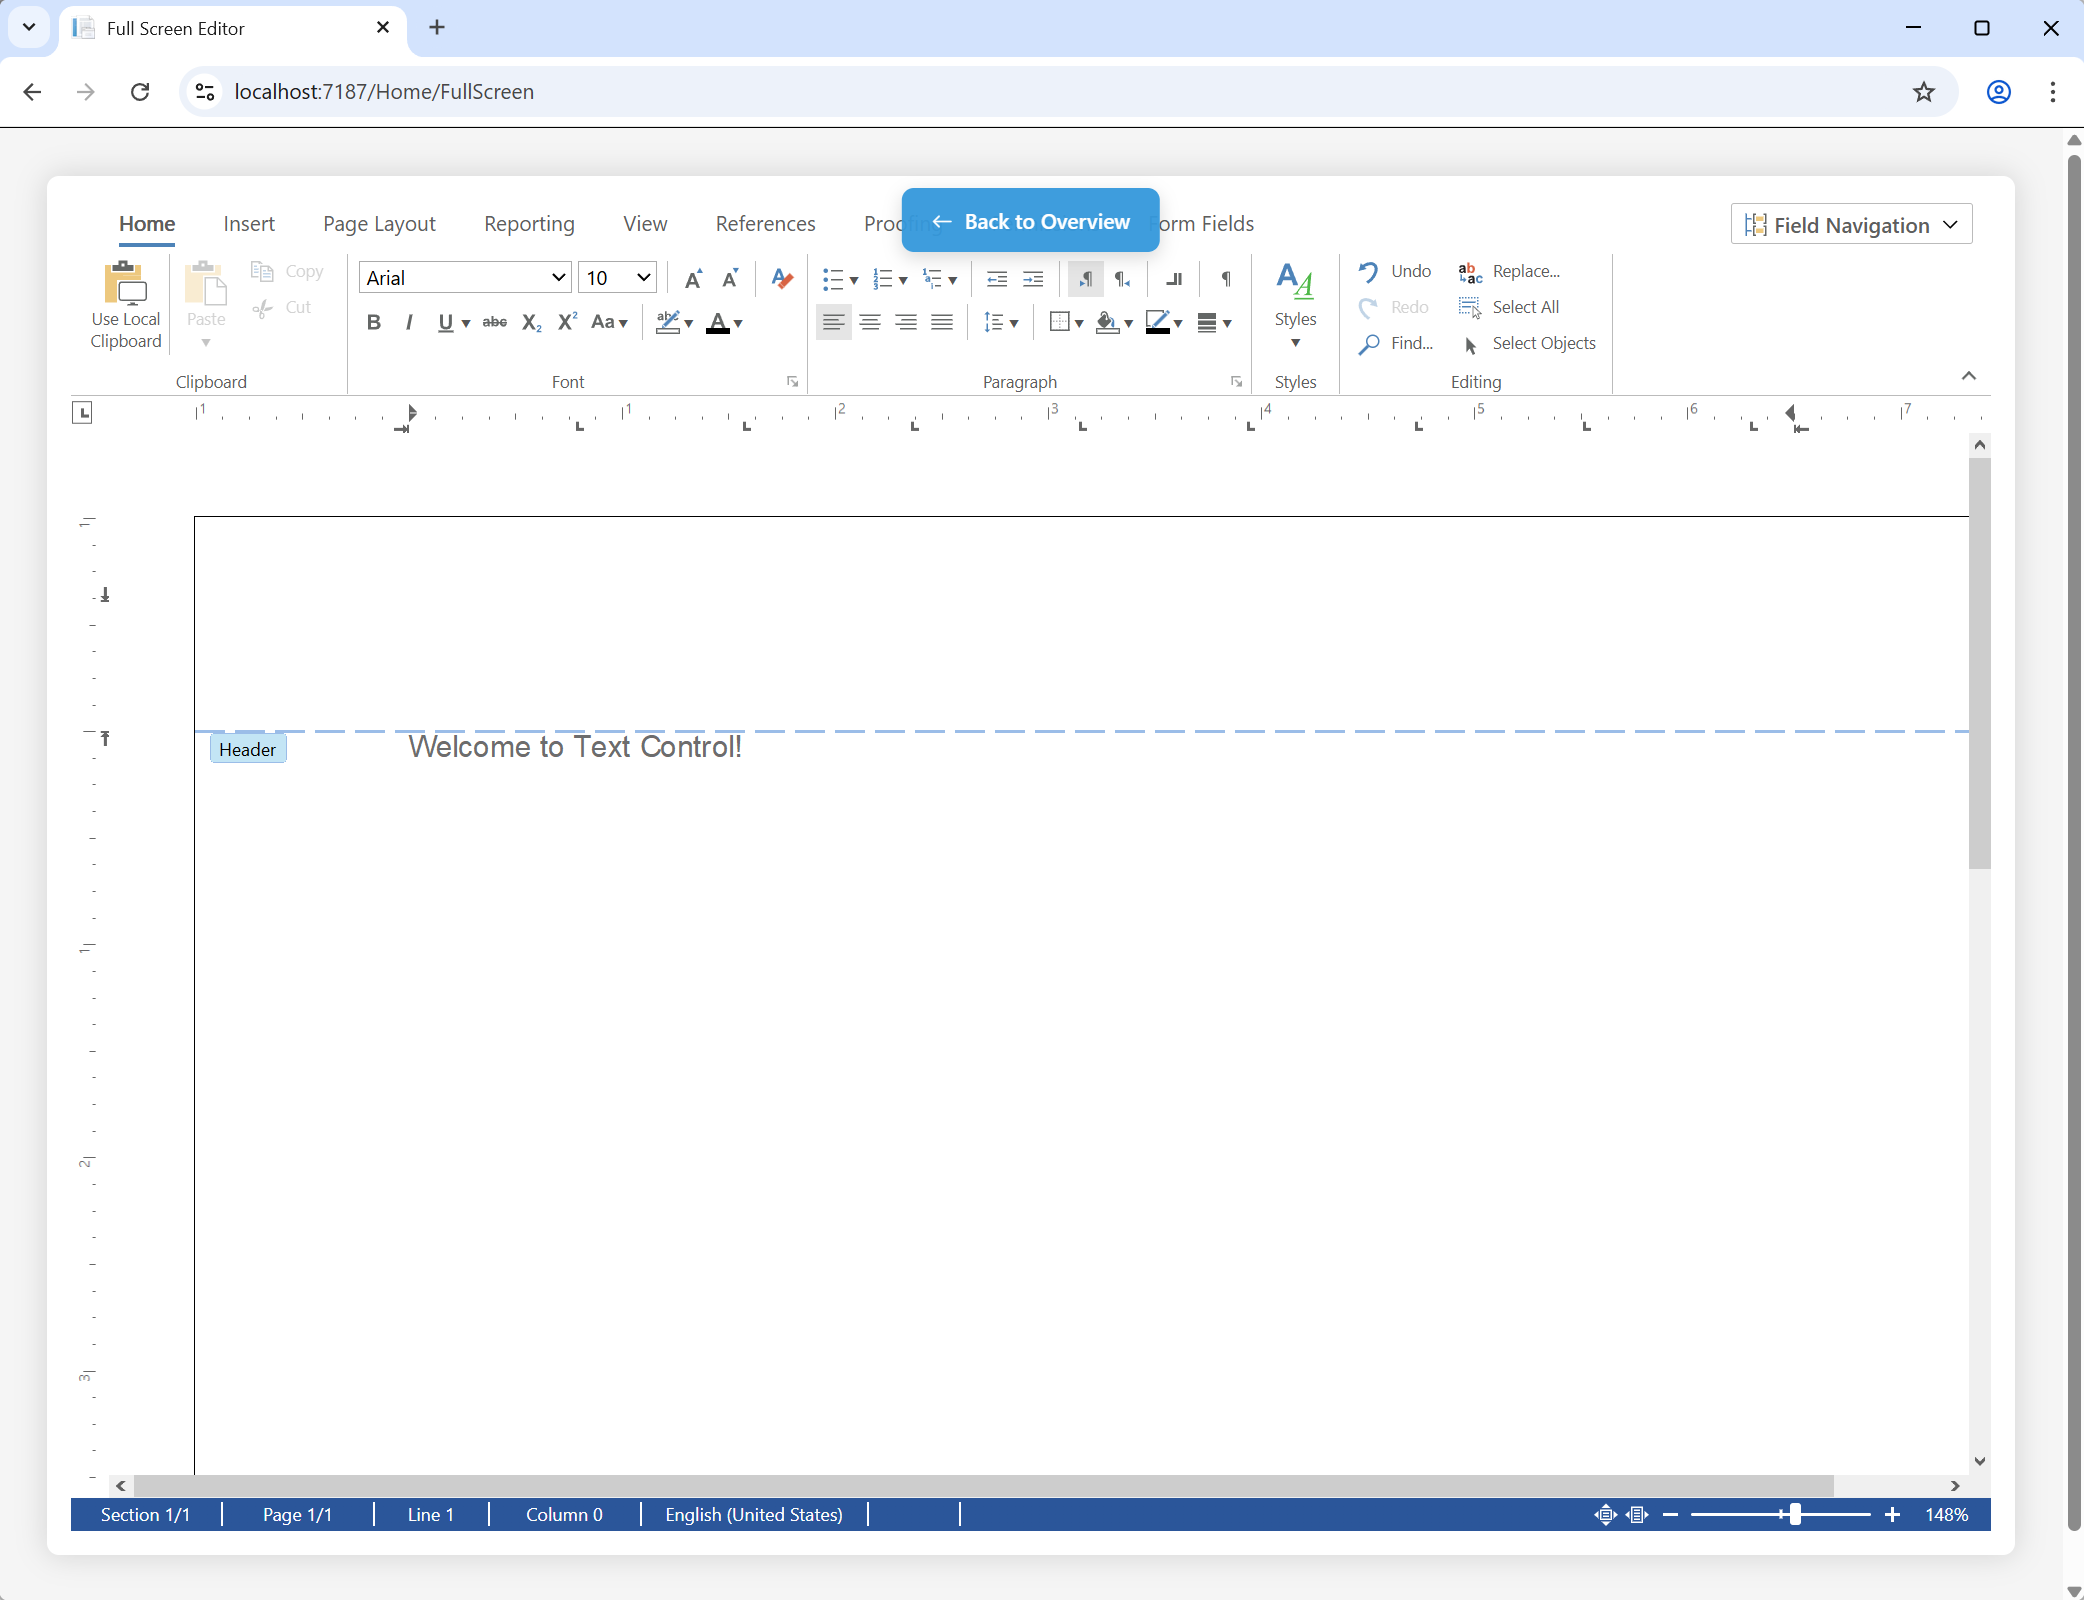
Task: Toggle justified paragraph alignment
Action: coord(941,322)
